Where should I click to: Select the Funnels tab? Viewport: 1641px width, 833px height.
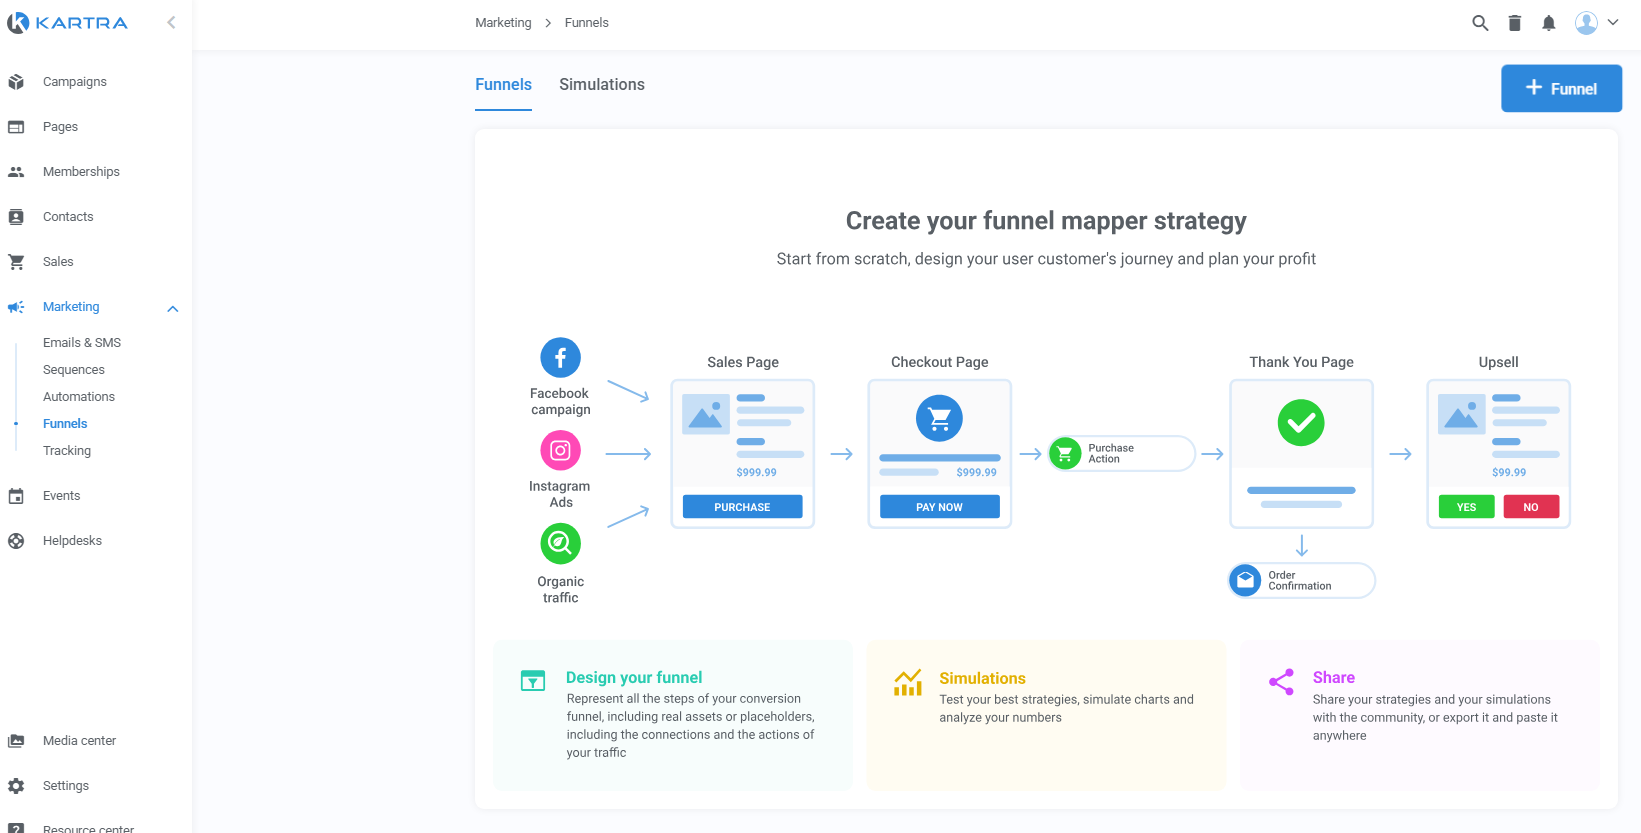click(503, 85)
